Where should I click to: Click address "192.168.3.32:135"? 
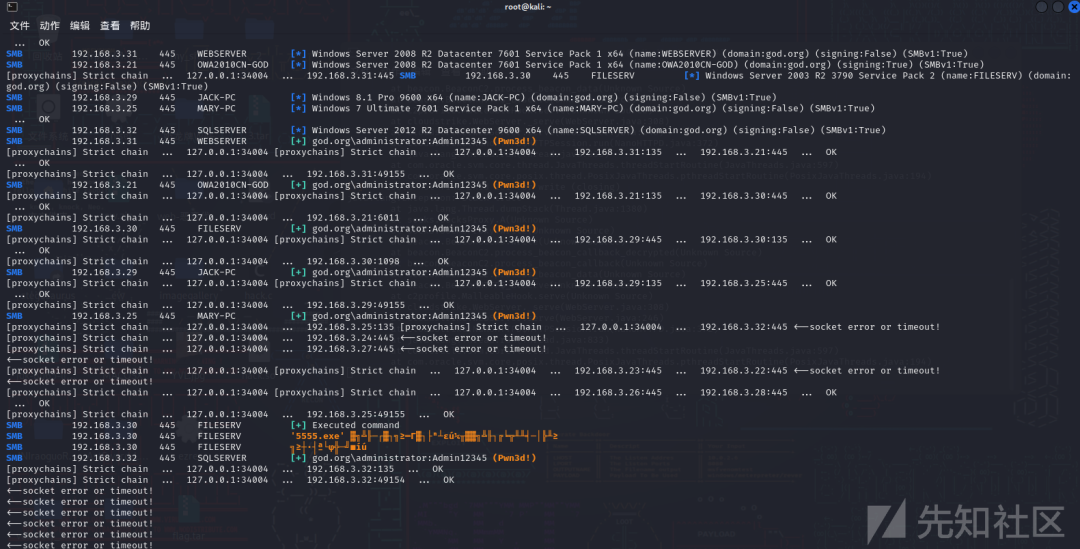point(350,469)
